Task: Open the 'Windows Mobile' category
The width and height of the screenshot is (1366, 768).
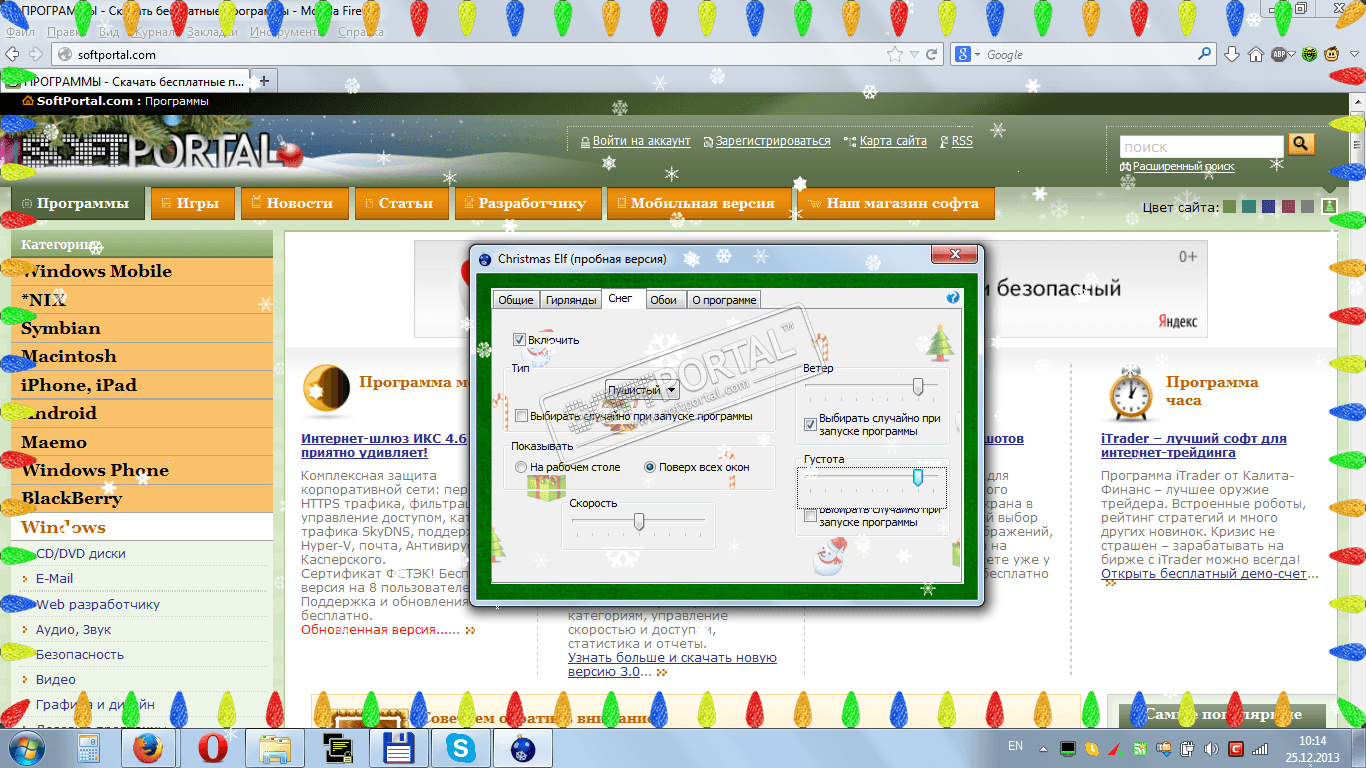Action: 141,271
